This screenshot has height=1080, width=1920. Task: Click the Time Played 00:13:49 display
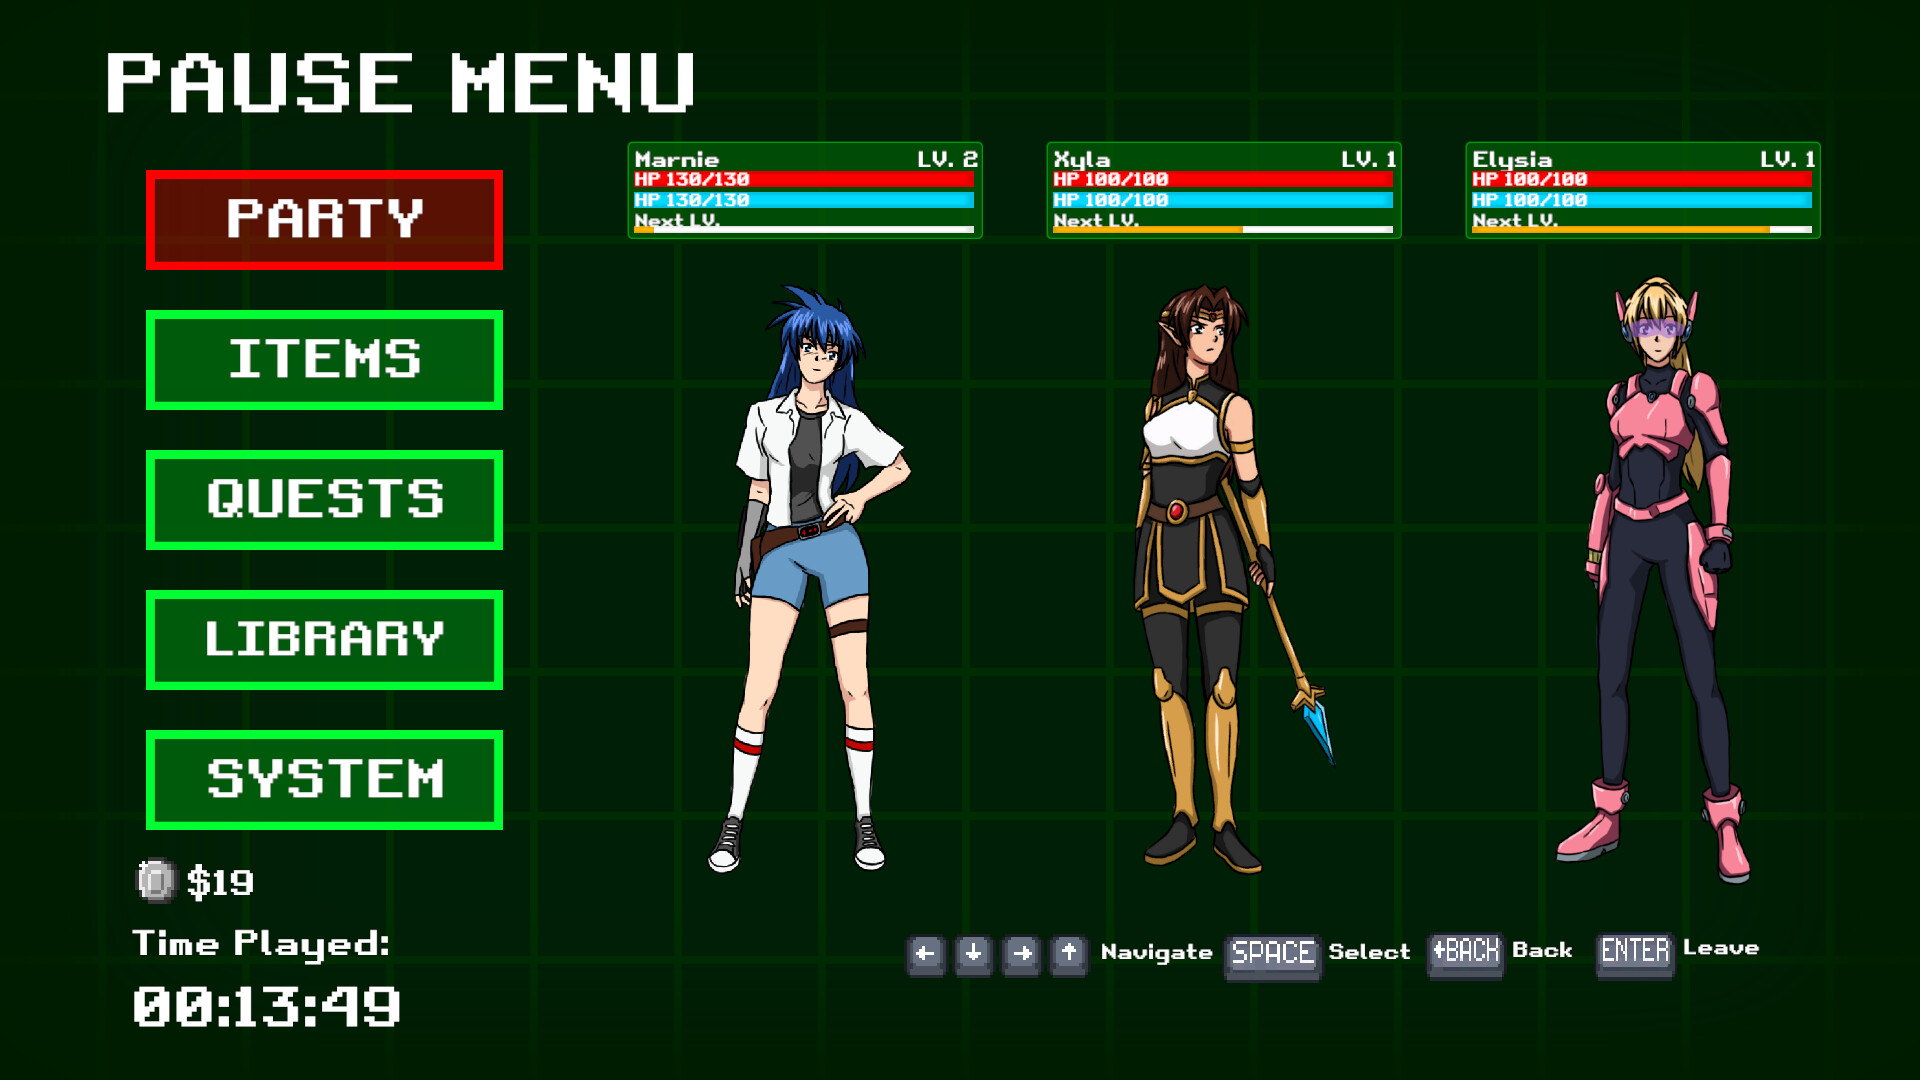click(270, 1005)
